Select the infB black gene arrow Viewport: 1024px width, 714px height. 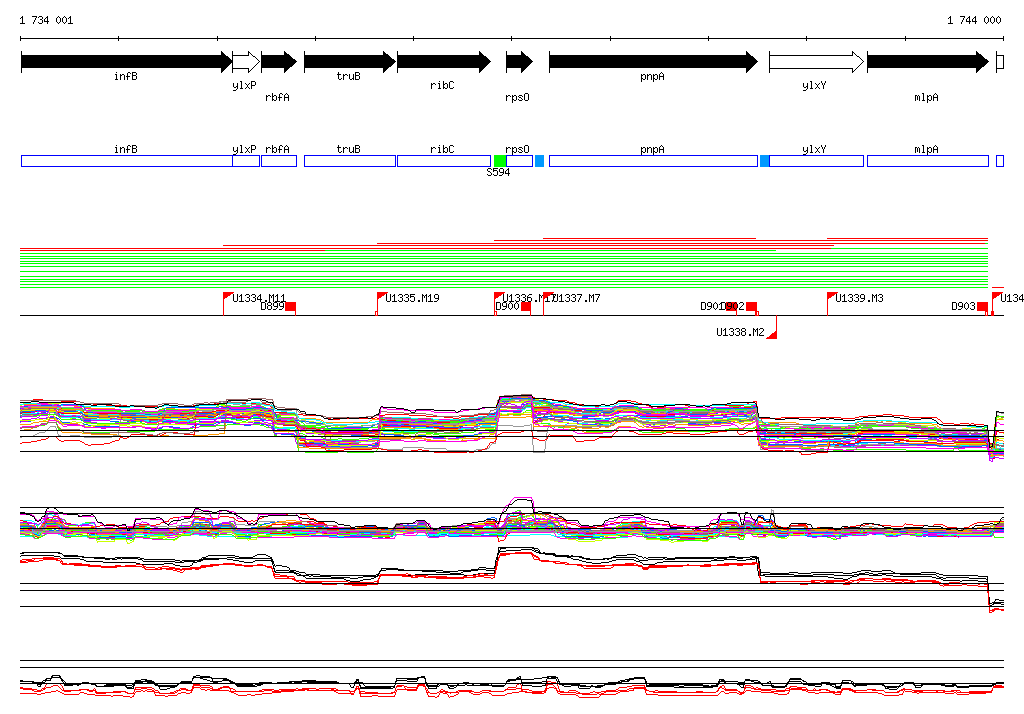pos(127,62)
